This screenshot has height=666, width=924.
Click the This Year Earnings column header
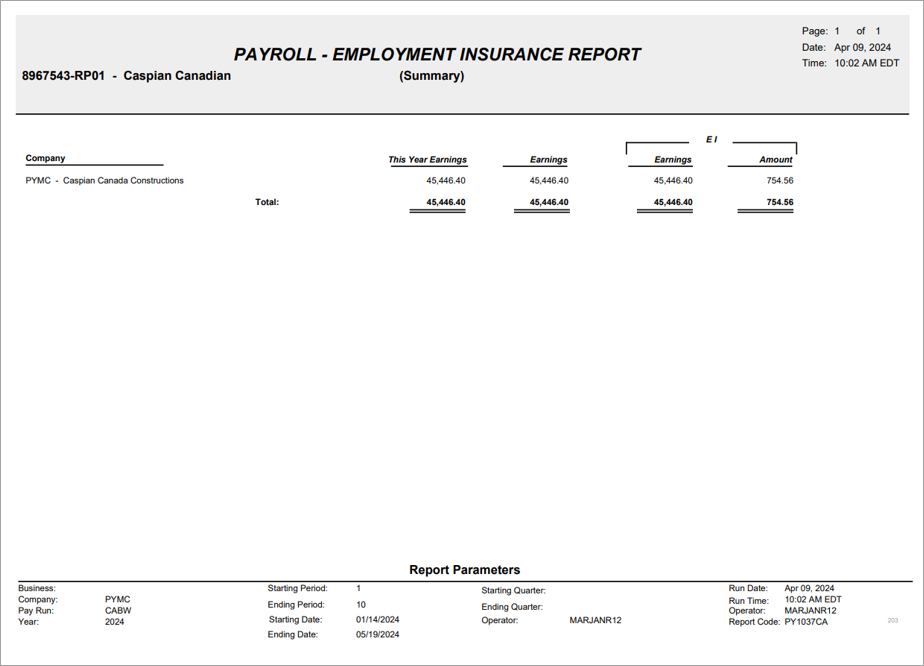pyautogui.click(x=427, y=159)
